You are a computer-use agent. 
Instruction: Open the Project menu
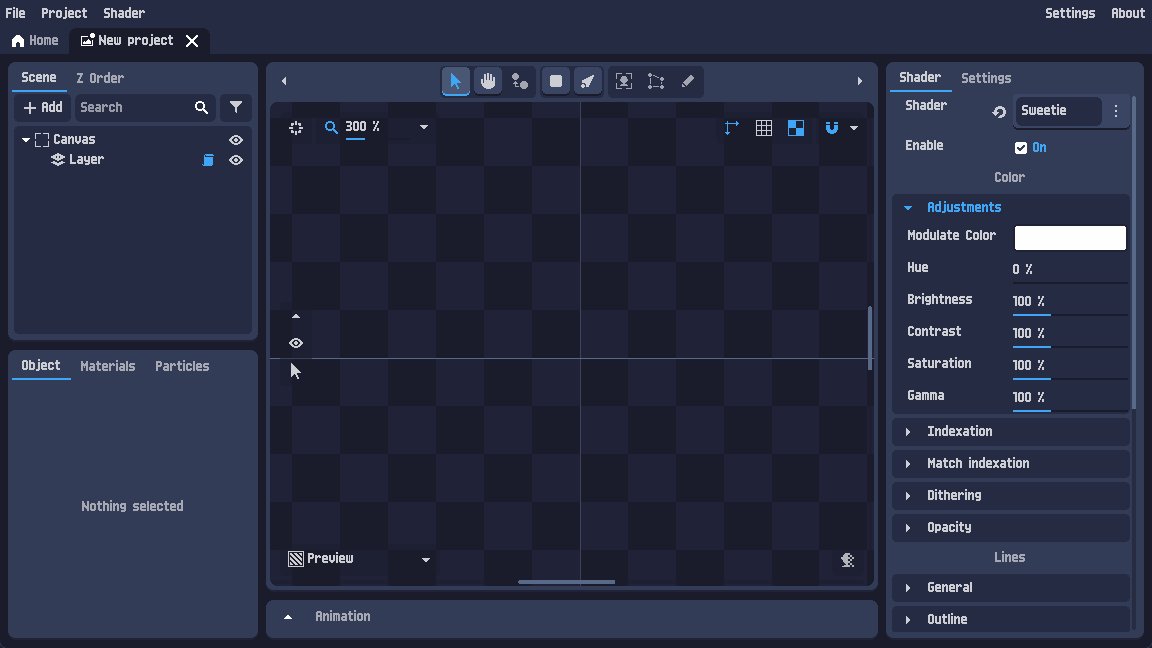click(x=64, y=13)
